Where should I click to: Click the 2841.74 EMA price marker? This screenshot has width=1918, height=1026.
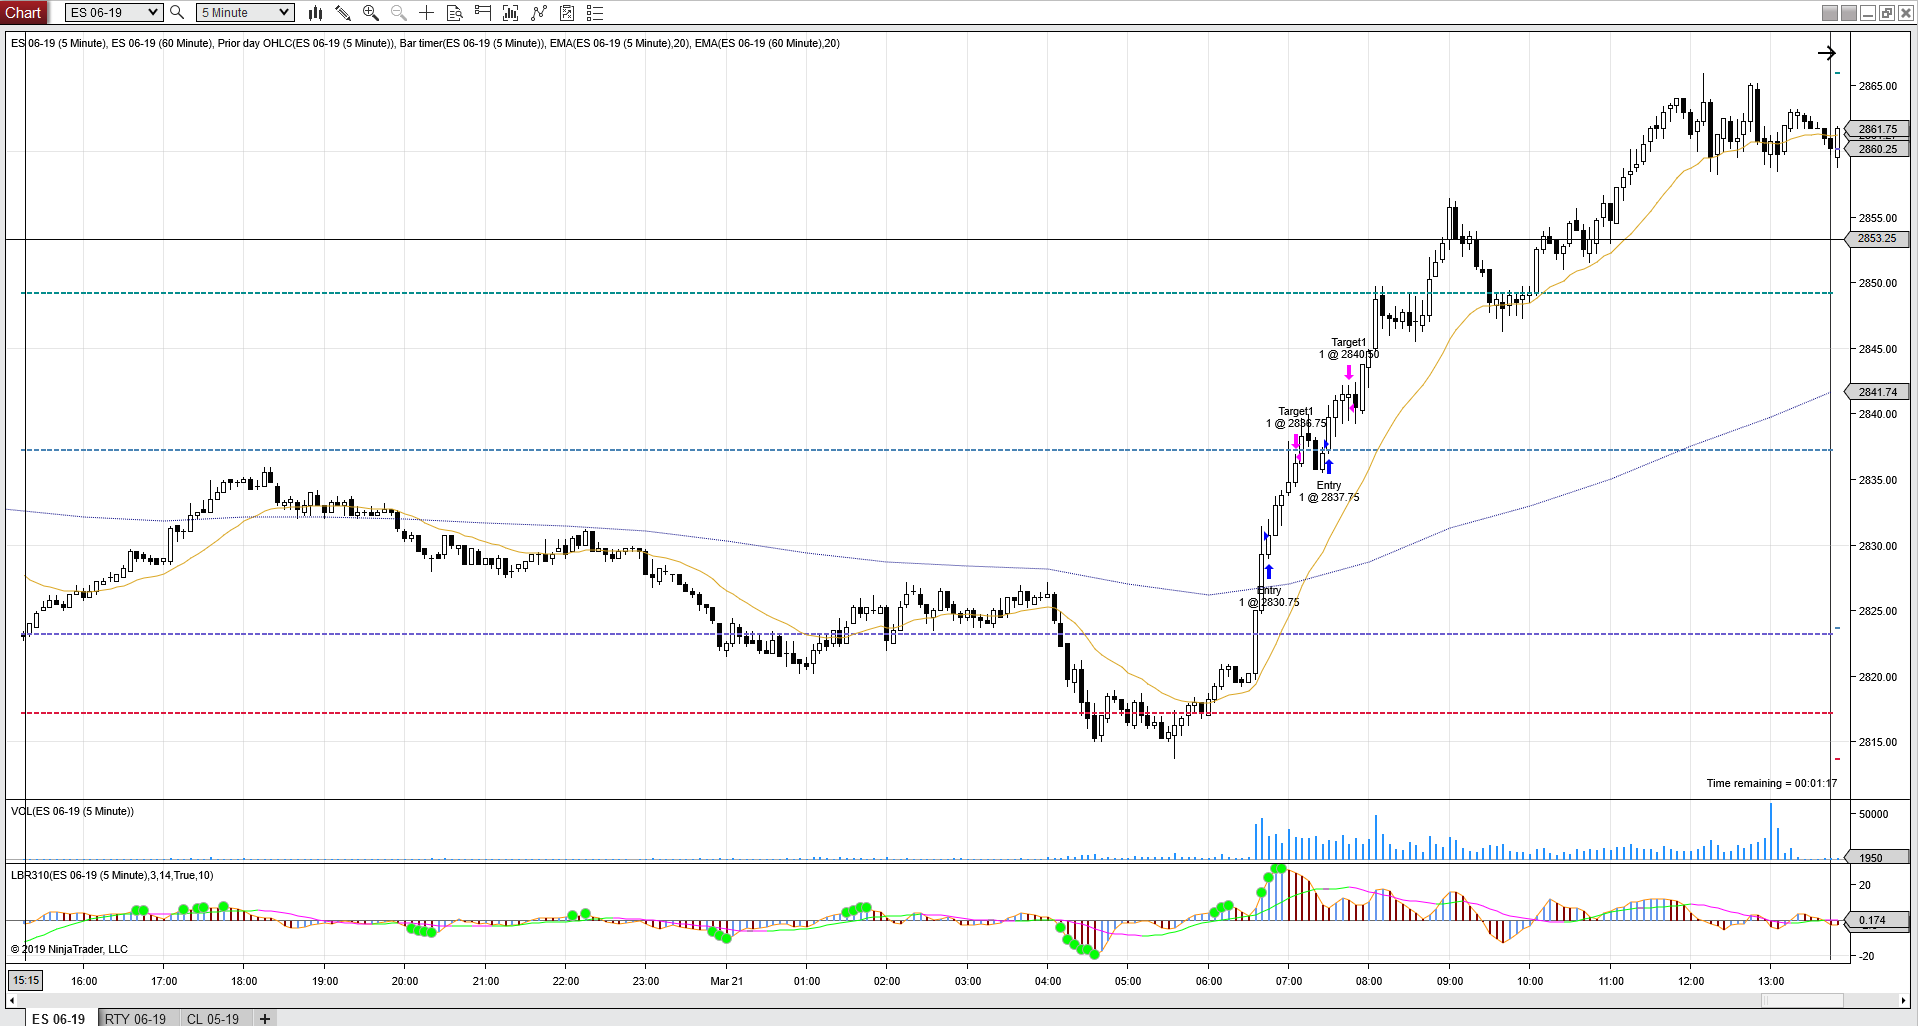[x=1877, y=392]
